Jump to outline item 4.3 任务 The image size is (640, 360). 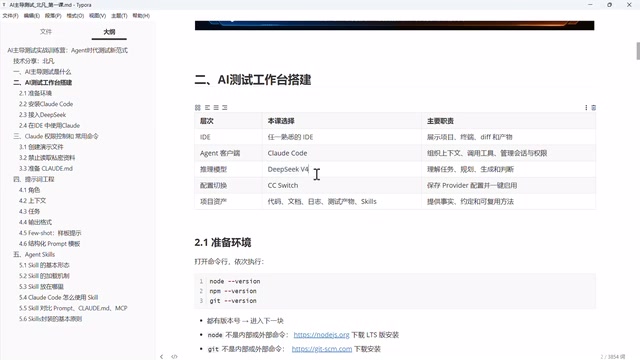click(29, 211)
